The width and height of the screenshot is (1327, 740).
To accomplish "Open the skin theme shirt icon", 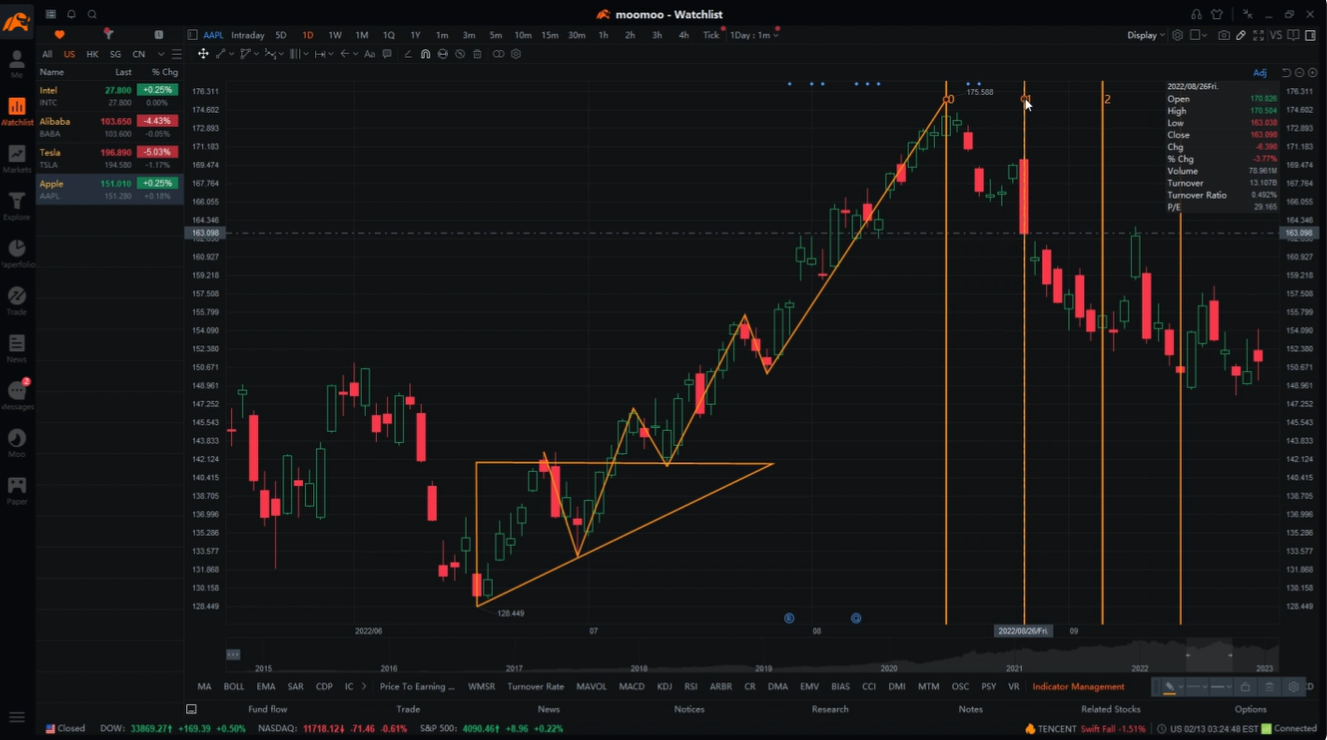I will click(1217, 14).
